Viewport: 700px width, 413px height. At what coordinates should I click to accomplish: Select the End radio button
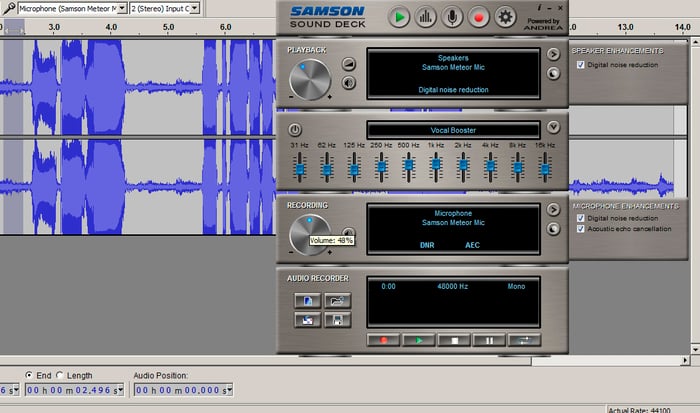29,375
